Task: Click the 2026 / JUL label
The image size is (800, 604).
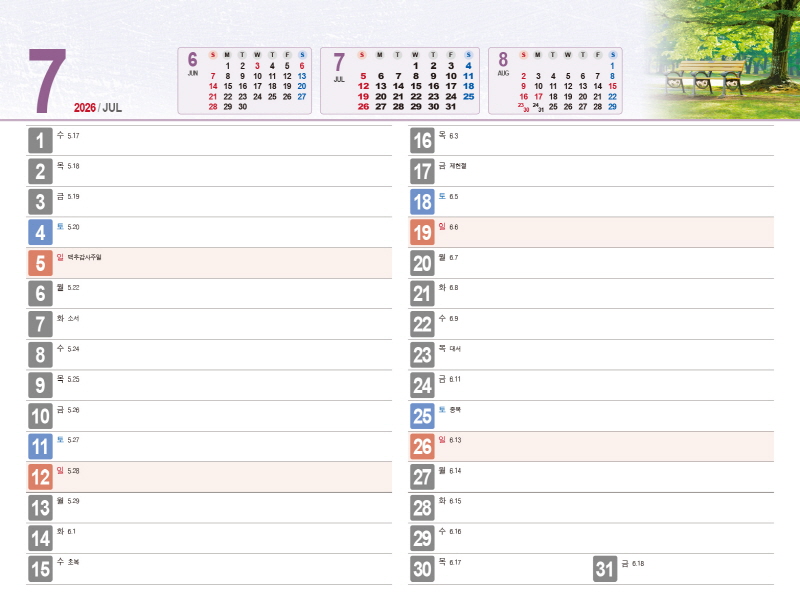Action: point(97,108)
